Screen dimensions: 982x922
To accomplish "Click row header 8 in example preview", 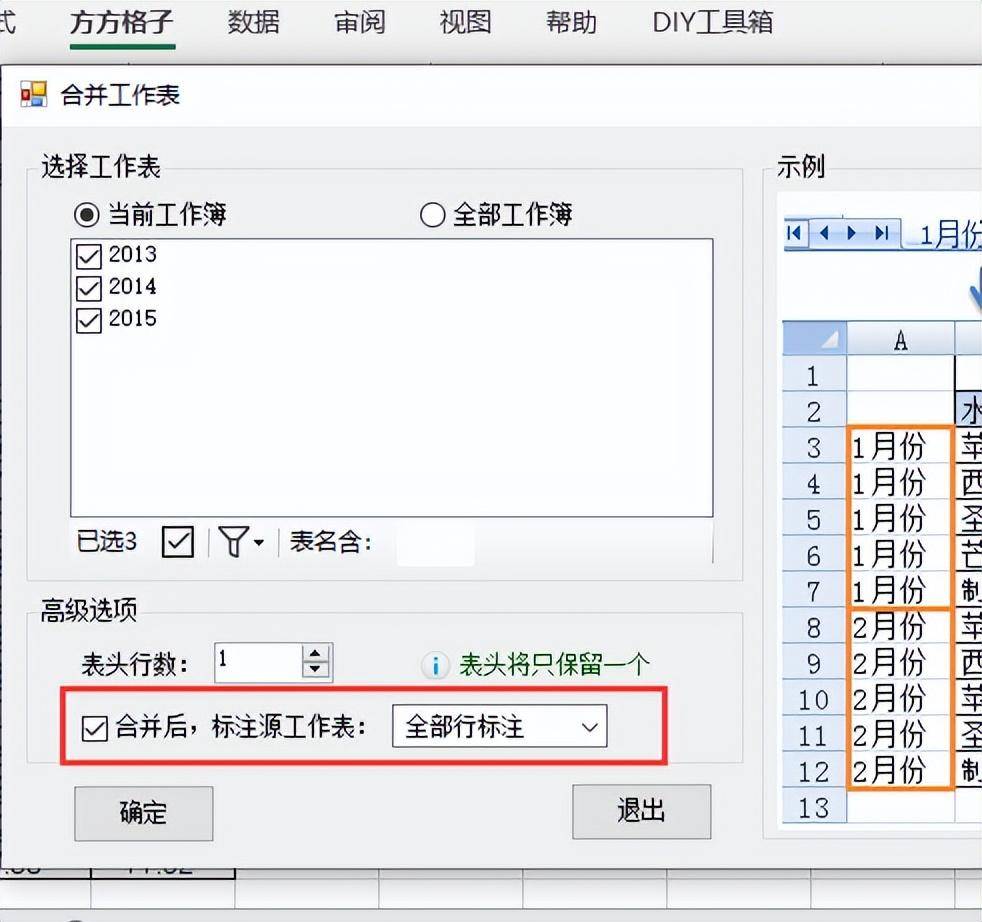I will 814,627.
